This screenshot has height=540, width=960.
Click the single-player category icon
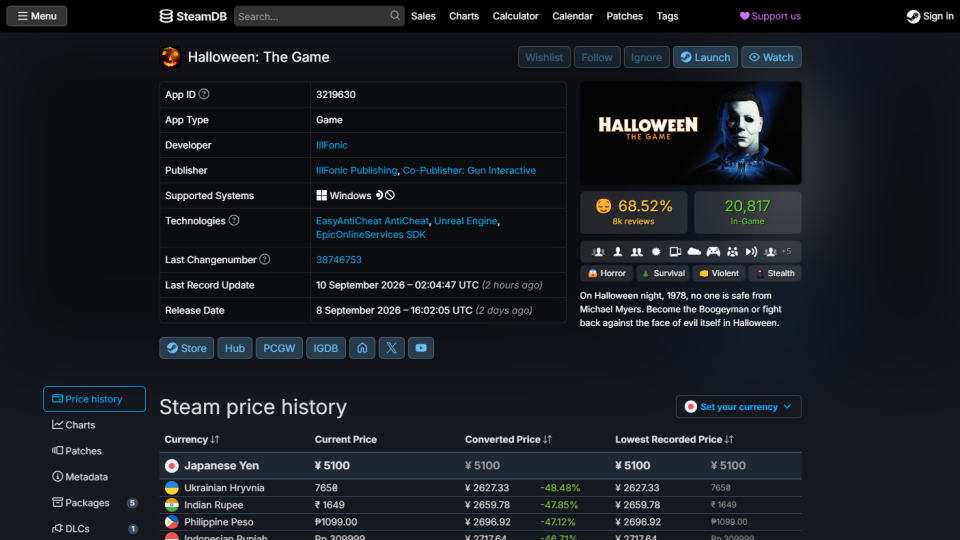tap(618, 252)
